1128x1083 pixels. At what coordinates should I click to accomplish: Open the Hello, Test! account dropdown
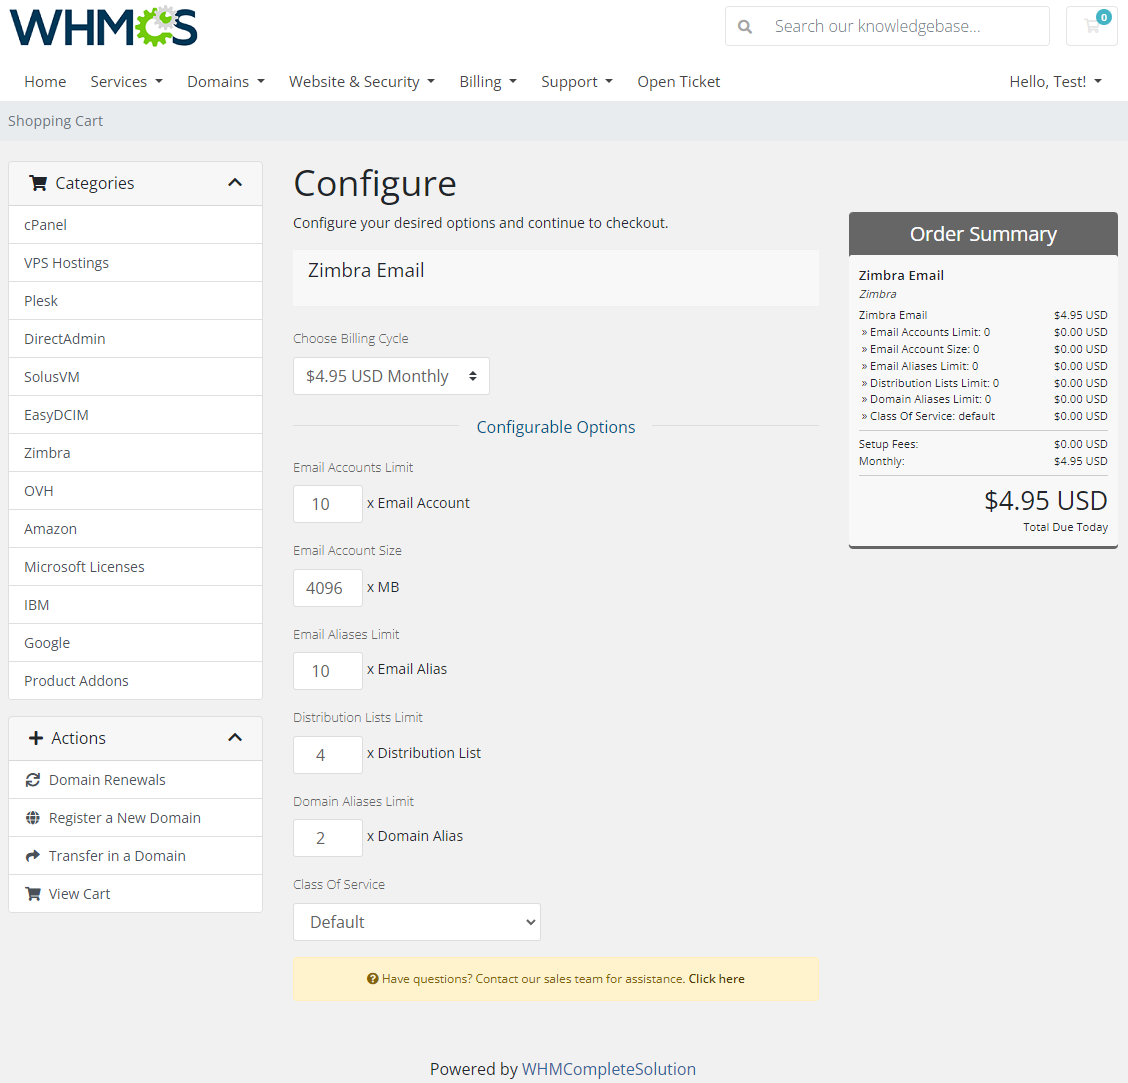(x=1055, y=81)
